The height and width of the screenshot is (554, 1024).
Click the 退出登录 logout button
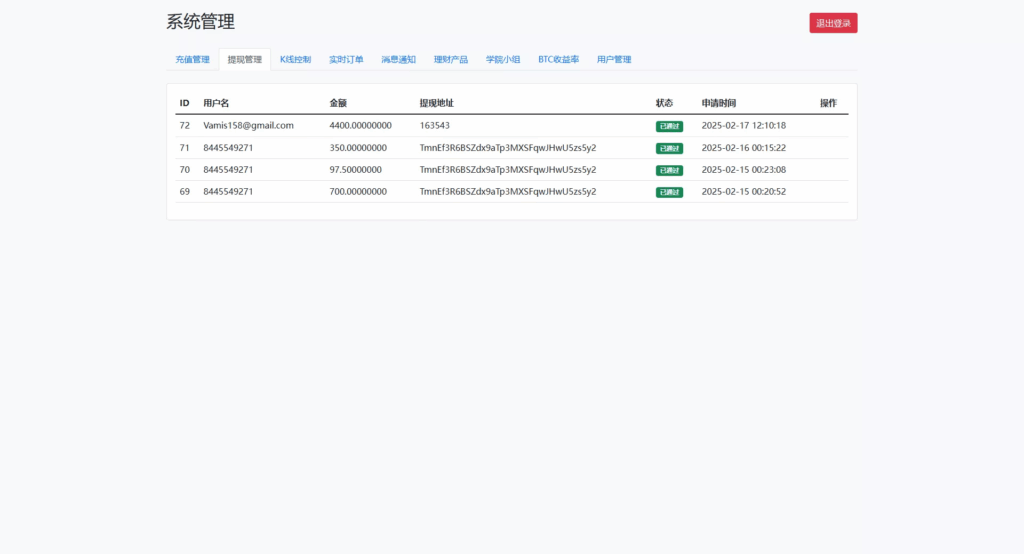pos(833,23)
